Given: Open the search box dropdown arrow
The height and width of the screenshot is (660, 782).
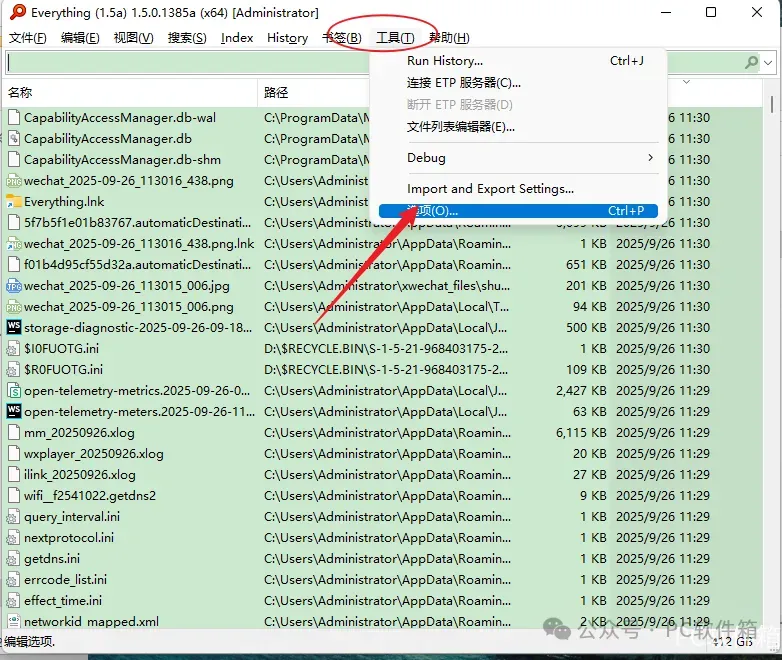Looking at the screenshot, I should tap(768, 62).
